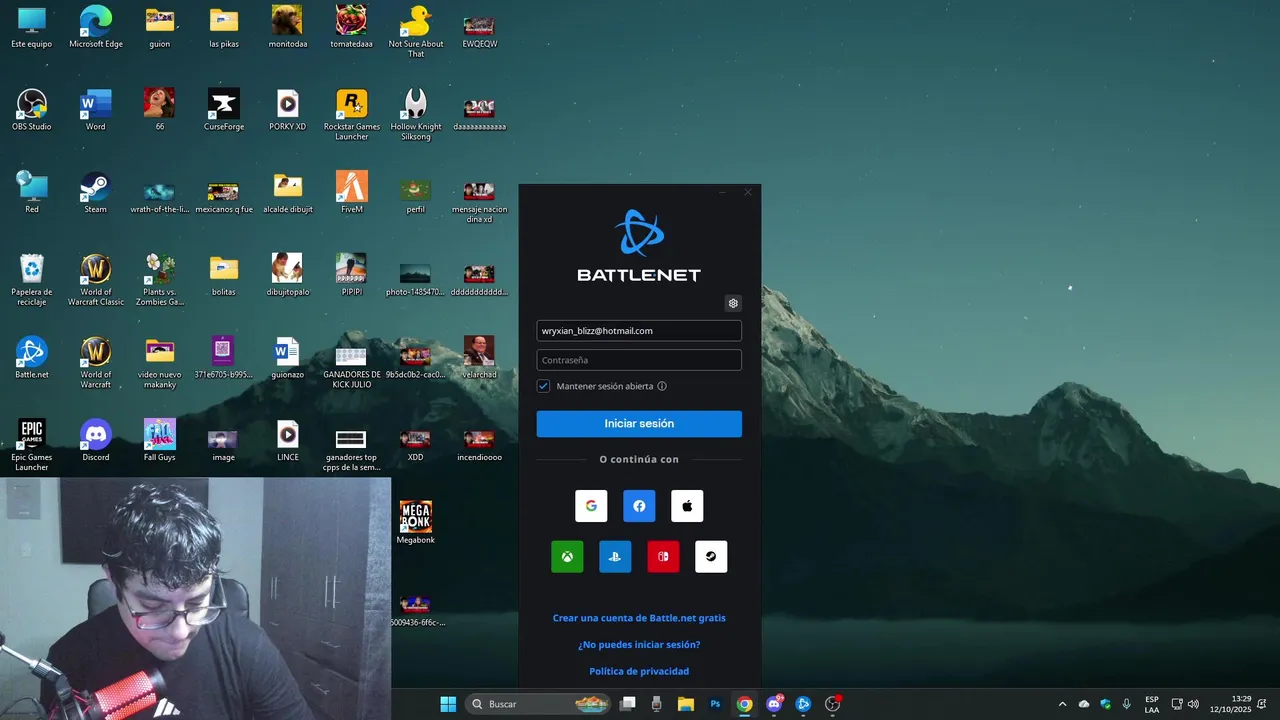Select Hollow Knight Silksong shortcut
Screen dimensions: 1280x720
[416, 116]
